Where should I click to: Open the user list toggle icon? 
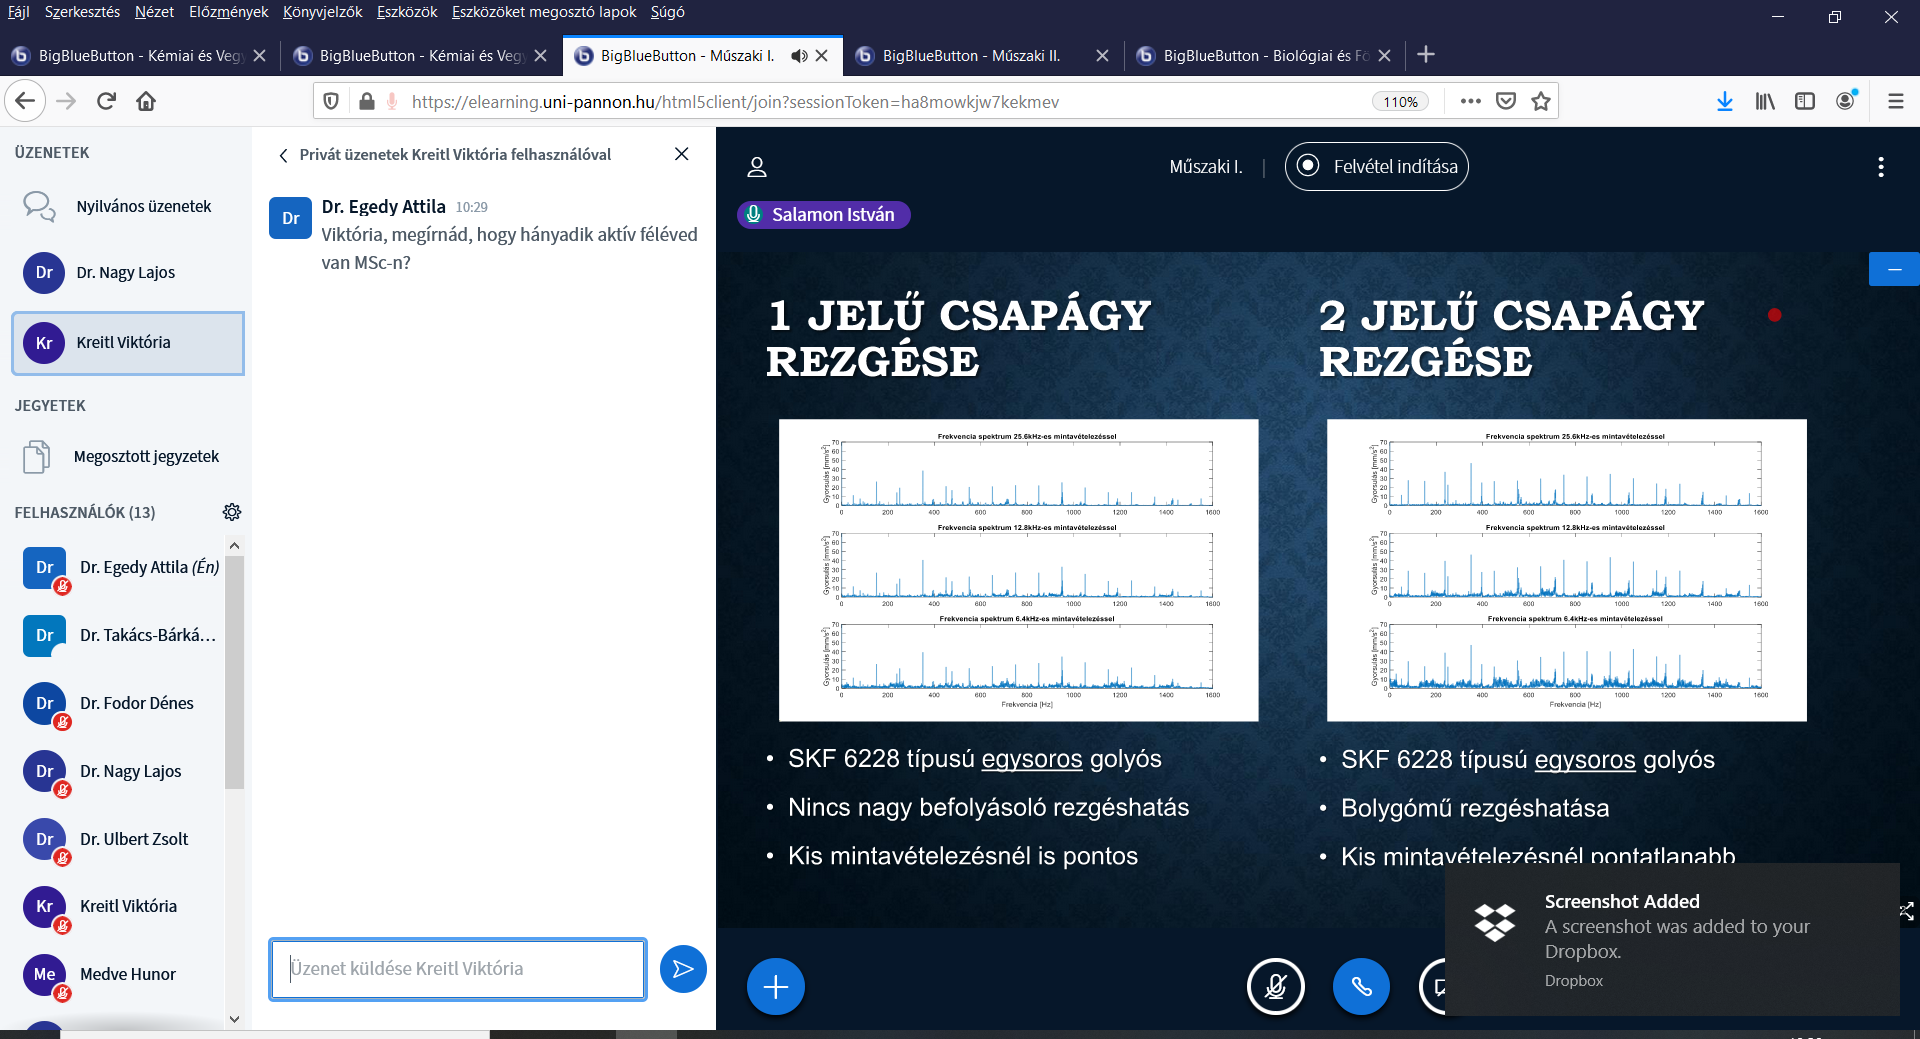(757, 167)
